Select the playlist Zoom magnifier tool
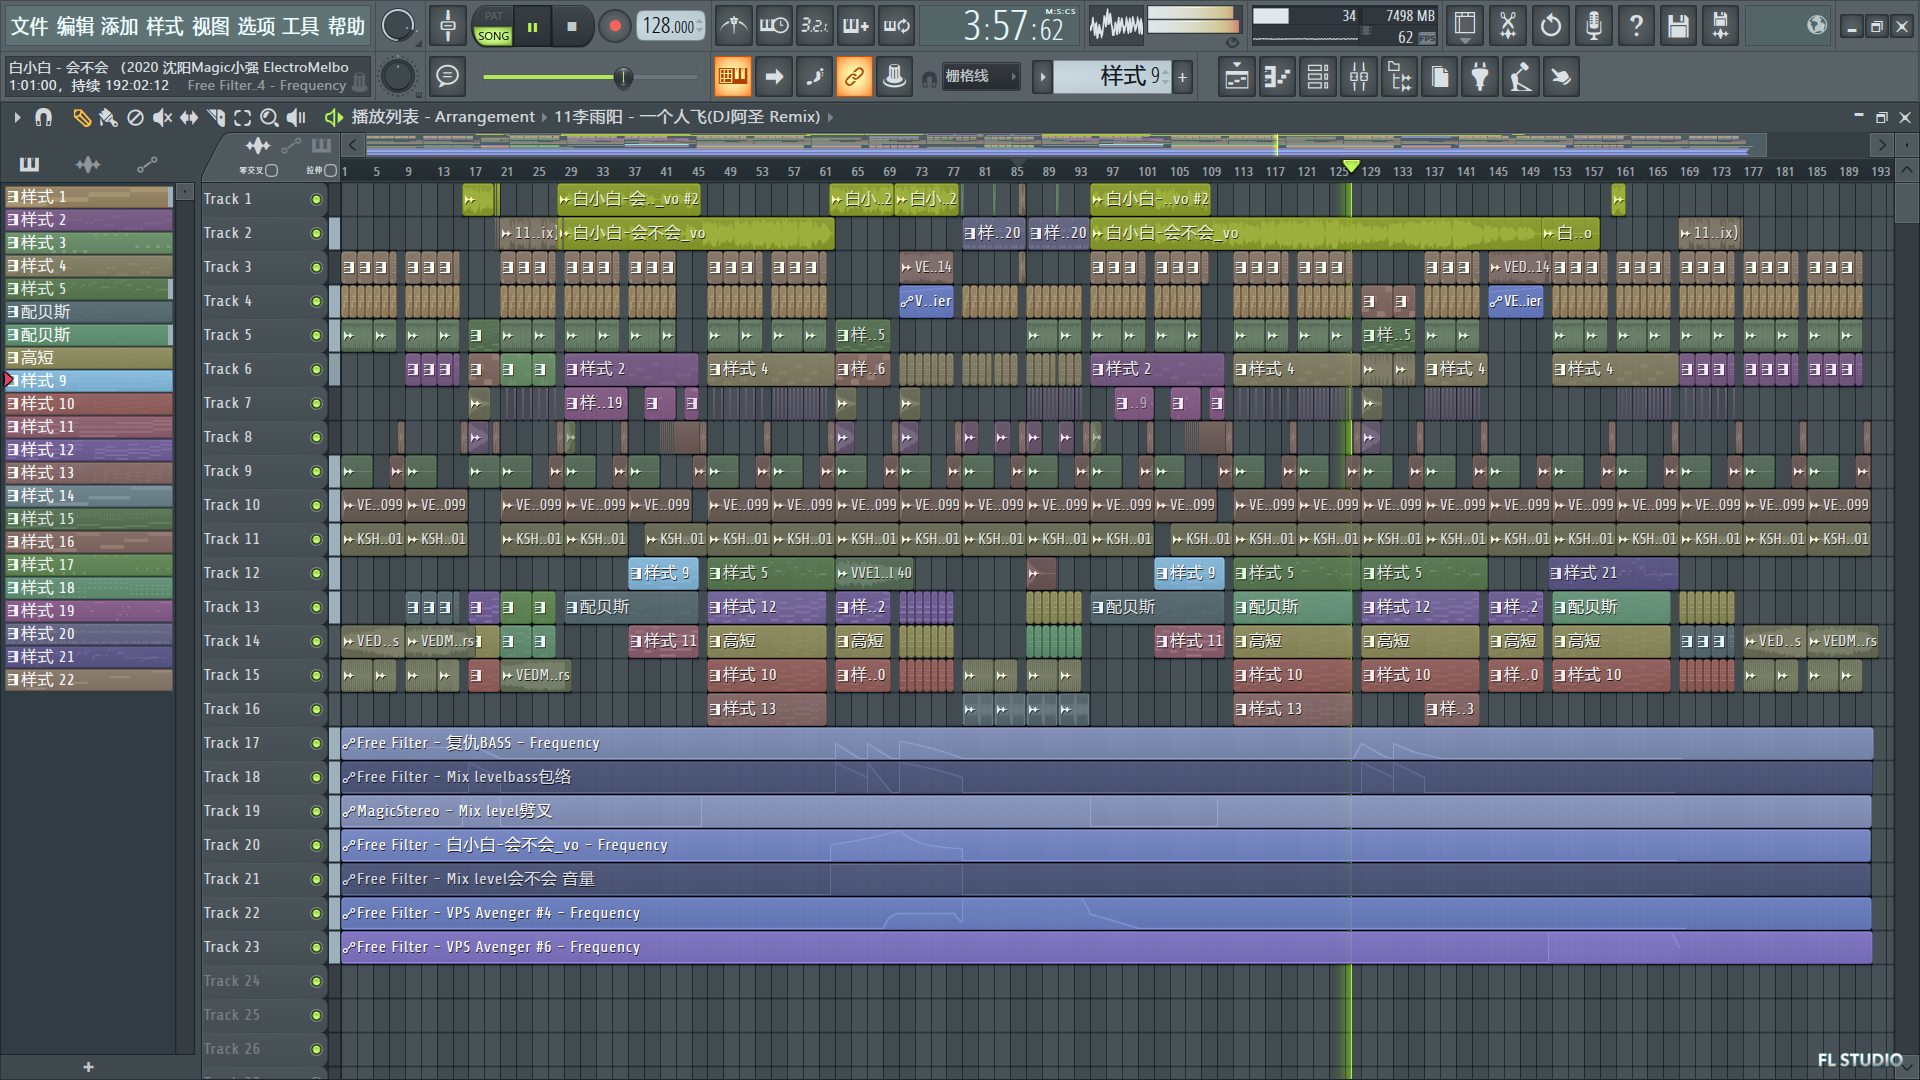The image size is (1920, 1080). (x=269, y=117)
